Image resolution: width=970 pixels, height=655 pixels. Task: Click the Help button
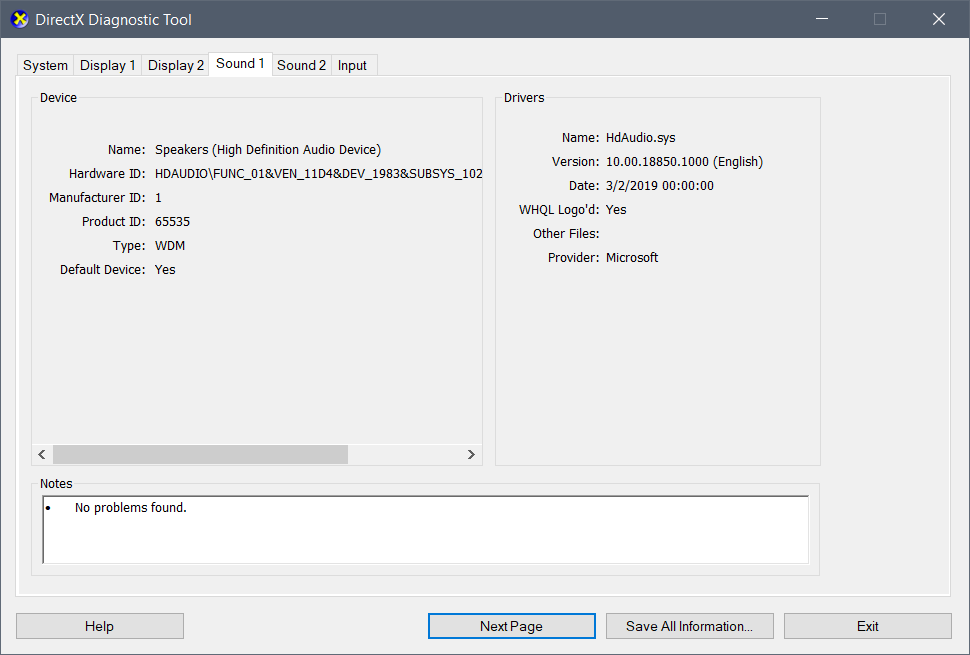click(100, 626)
